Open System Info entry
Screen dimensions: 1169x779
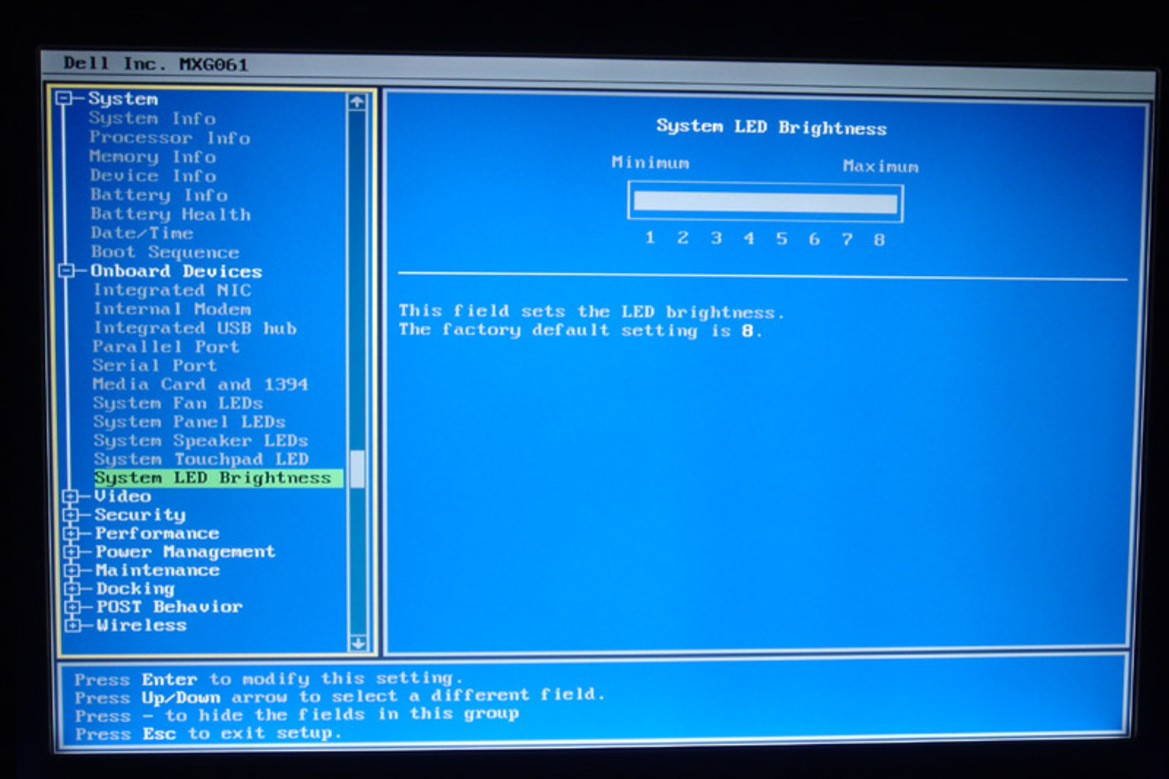tap(152, 119)
